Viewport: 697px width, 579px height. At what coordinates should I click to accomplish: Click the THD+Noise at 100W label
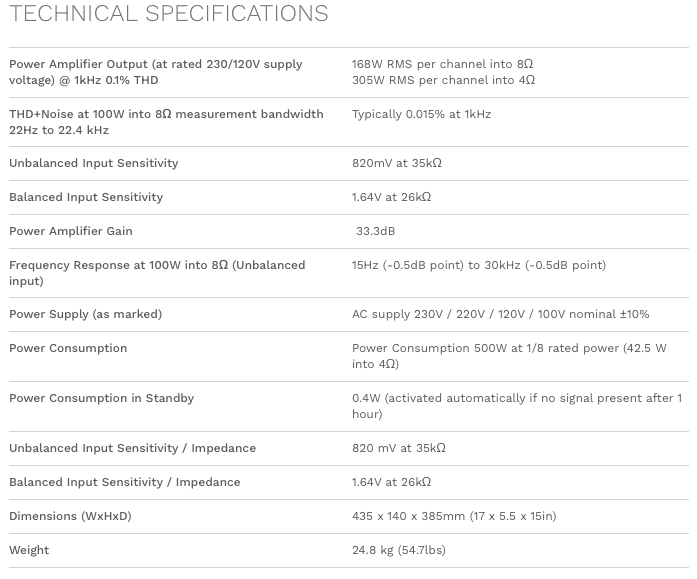[166, 122]
